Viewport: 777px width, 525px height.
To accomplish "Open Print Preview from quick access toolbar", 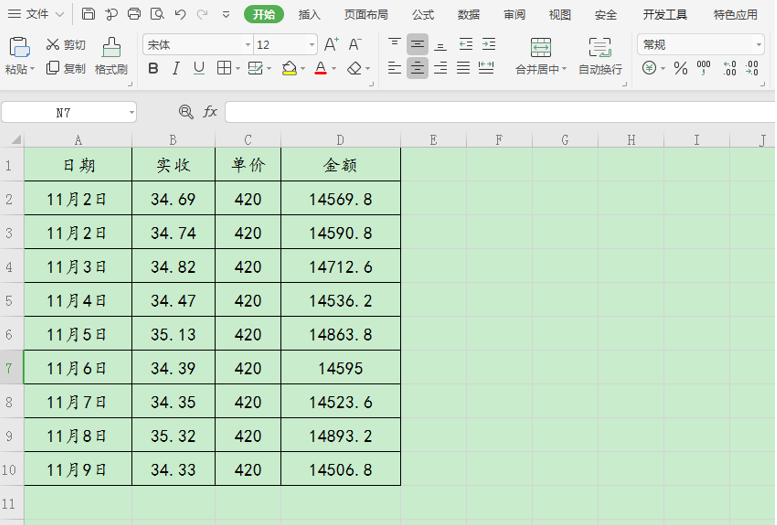I will [157, 14].
